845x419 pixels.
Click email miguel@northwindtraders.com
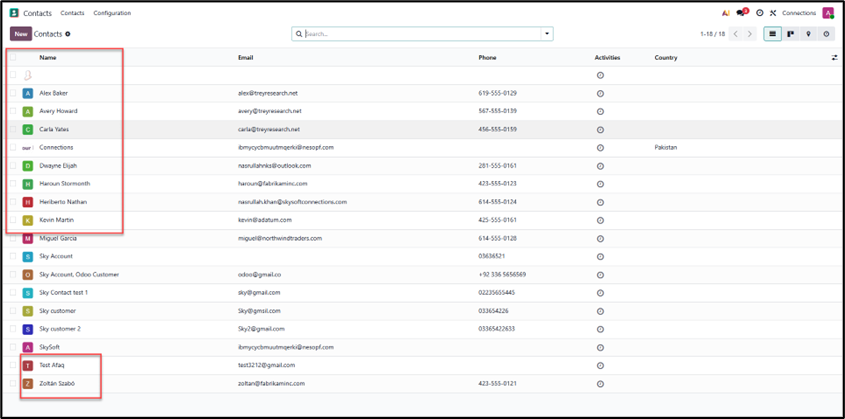(x=280, y=238)
